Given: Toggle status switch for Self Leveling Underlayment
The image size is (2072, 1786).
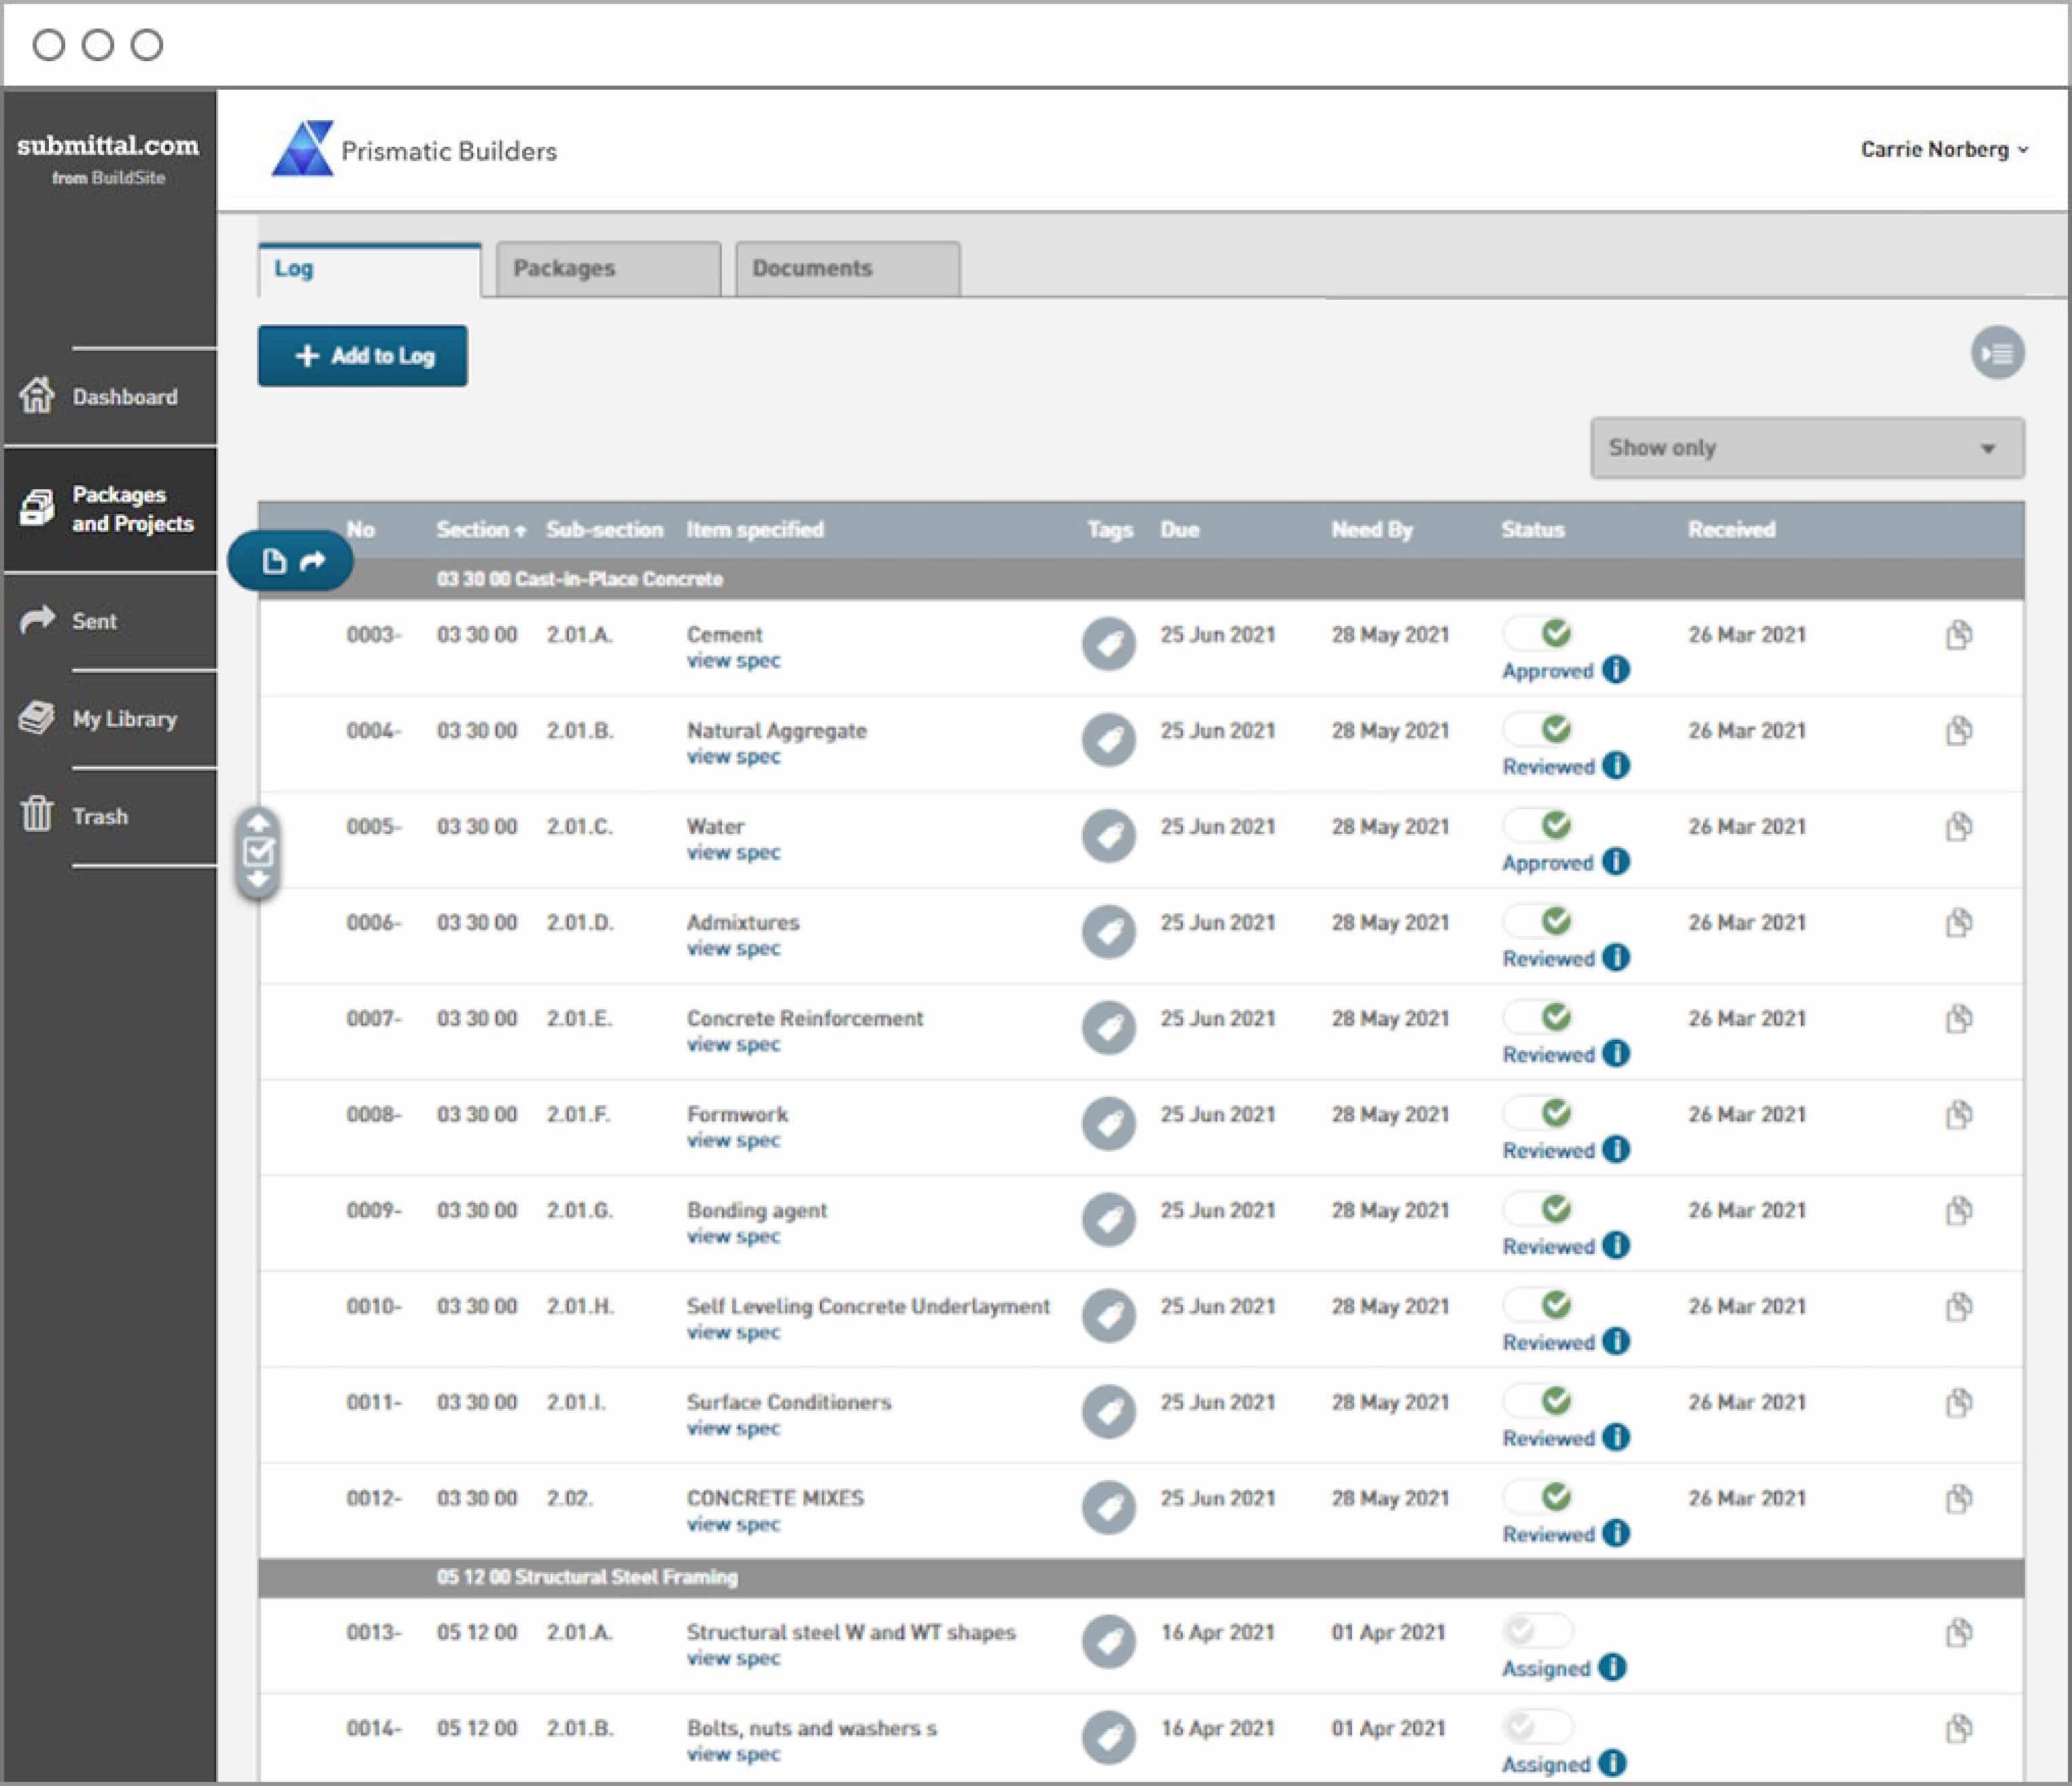Looking at the screenshot, I should click(x=1538, y=1305).
